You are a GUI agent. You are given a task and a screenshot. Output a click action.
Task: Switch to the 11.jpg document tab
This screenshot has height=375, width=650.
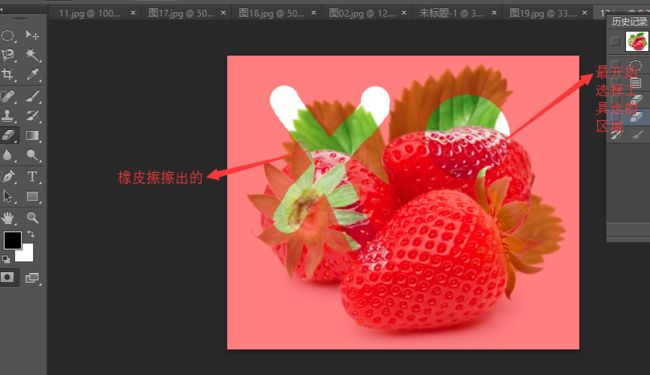pos(89,13)
